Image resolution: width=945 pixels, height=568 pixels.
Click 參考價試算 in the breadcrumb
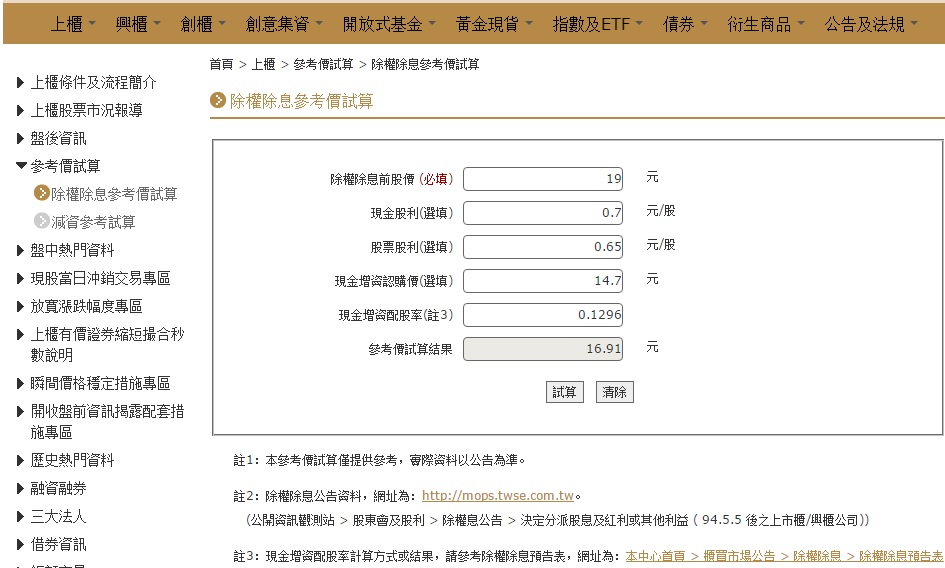pyautogui.click(x=324, y=65)
